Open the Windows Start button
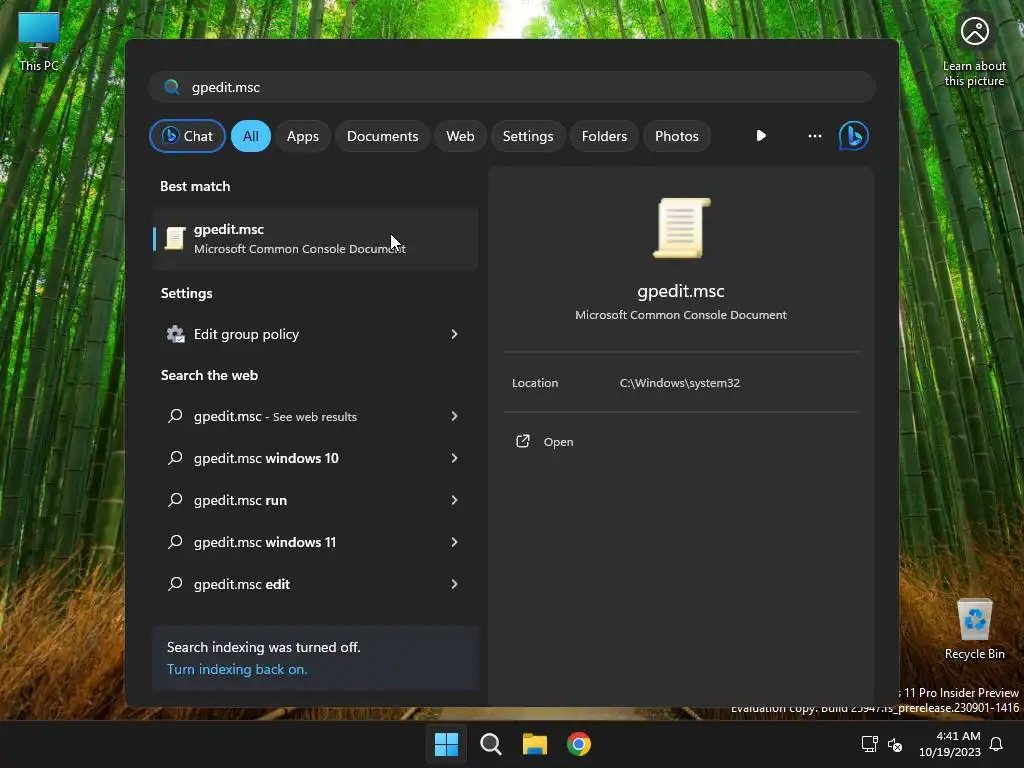Viewport: 1024px width, 768px height. (446, 744)
